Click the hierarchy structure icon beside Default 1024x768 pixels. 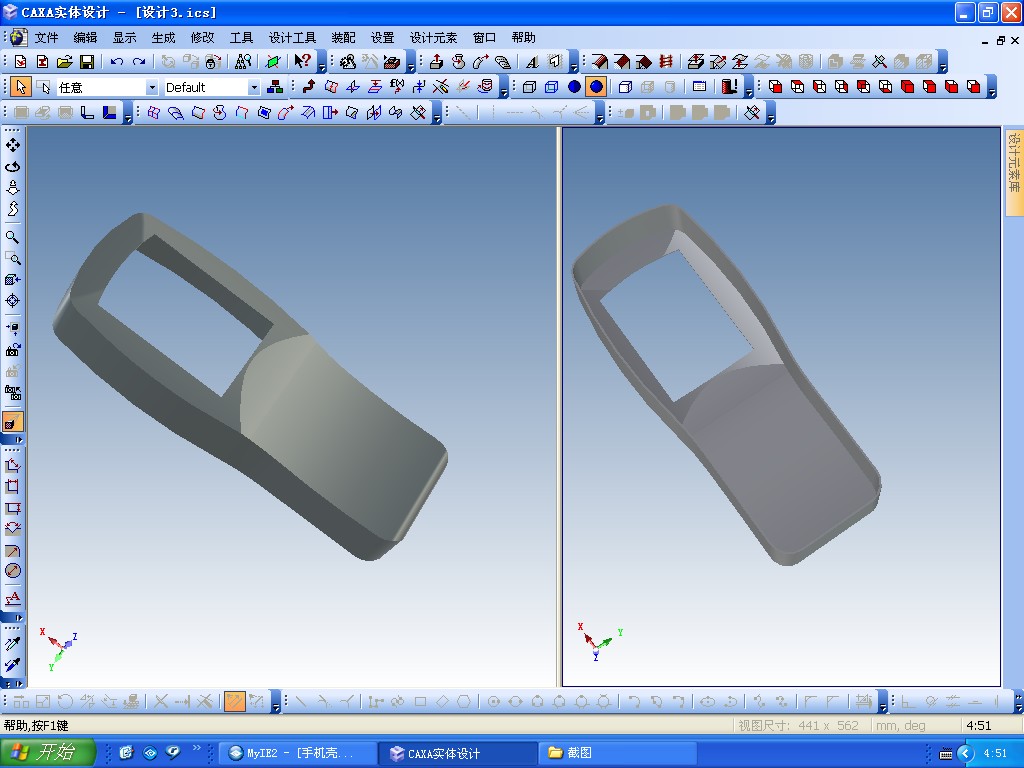[x=275, y=87]
